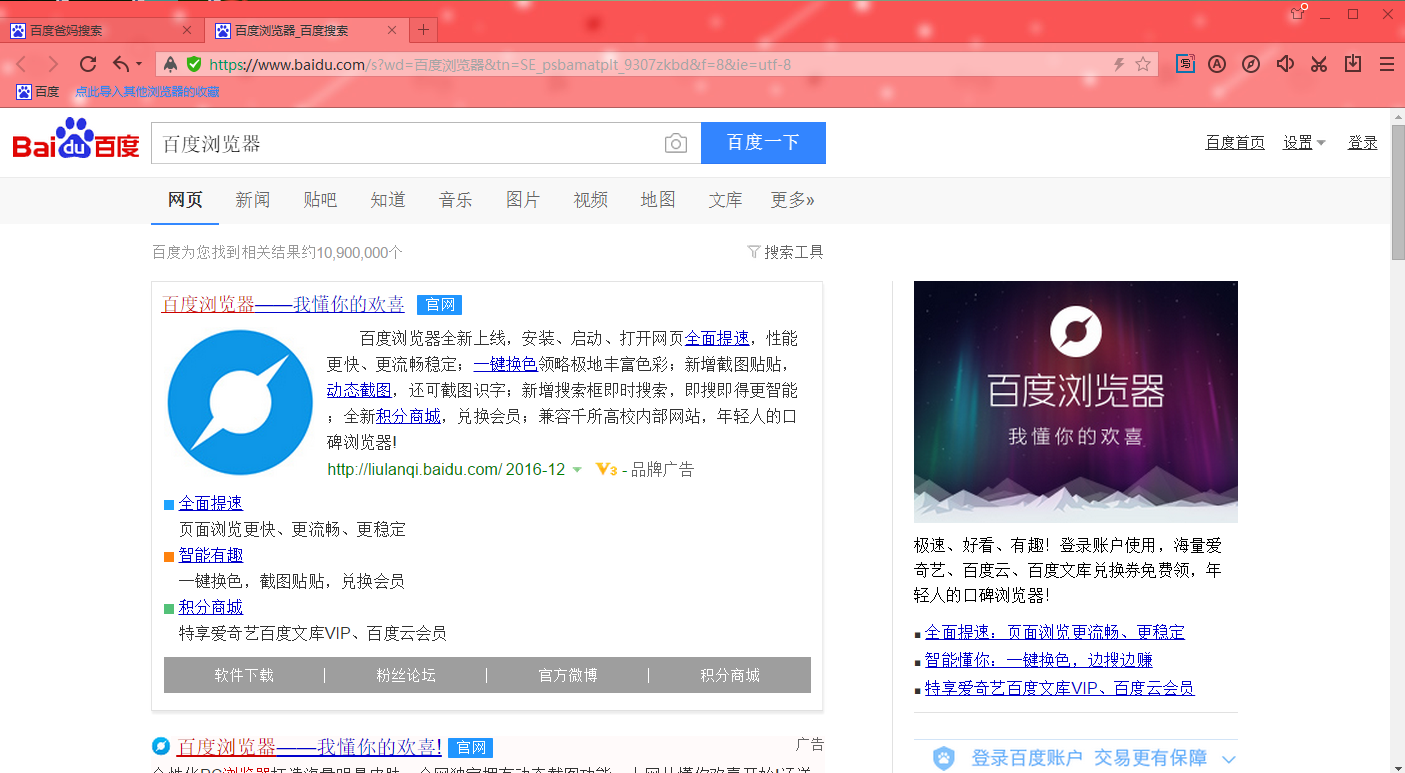Switch to the 百度爸妈搜索 tab
The image size is (1405, 773).
click(102, 31)
